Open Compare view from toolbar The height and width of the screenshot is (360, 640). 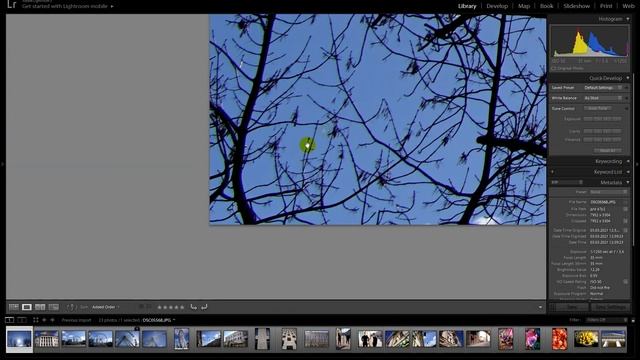click(40, 307)
